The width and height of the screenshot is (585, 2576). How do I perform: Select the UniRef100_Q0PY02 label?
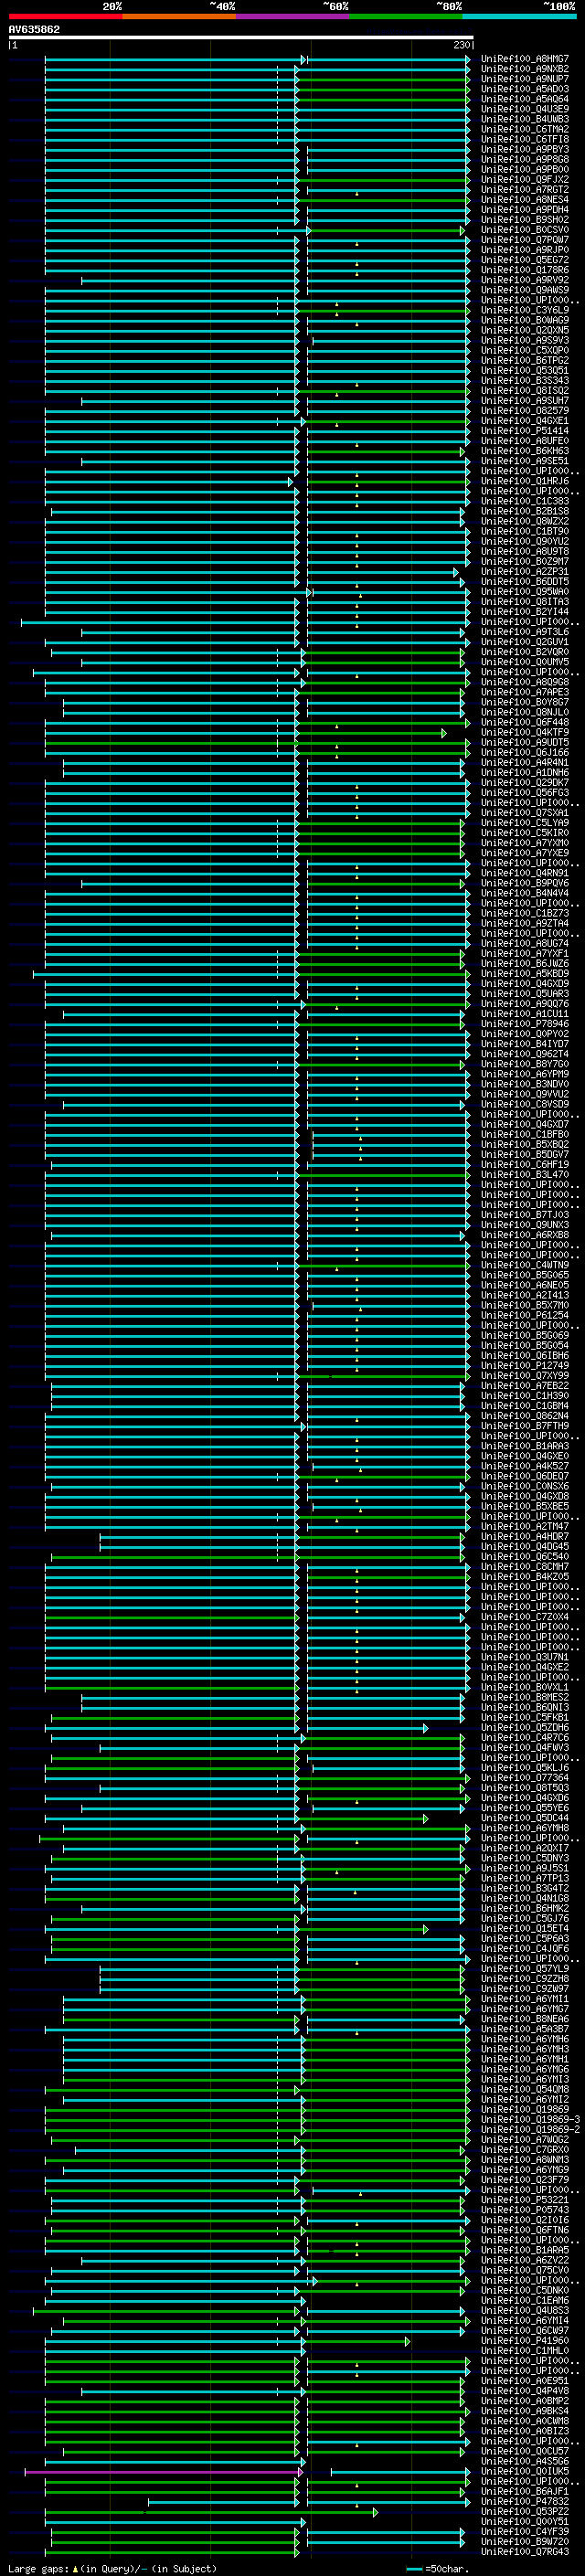pyautogui.click(x=525, y=1034)
